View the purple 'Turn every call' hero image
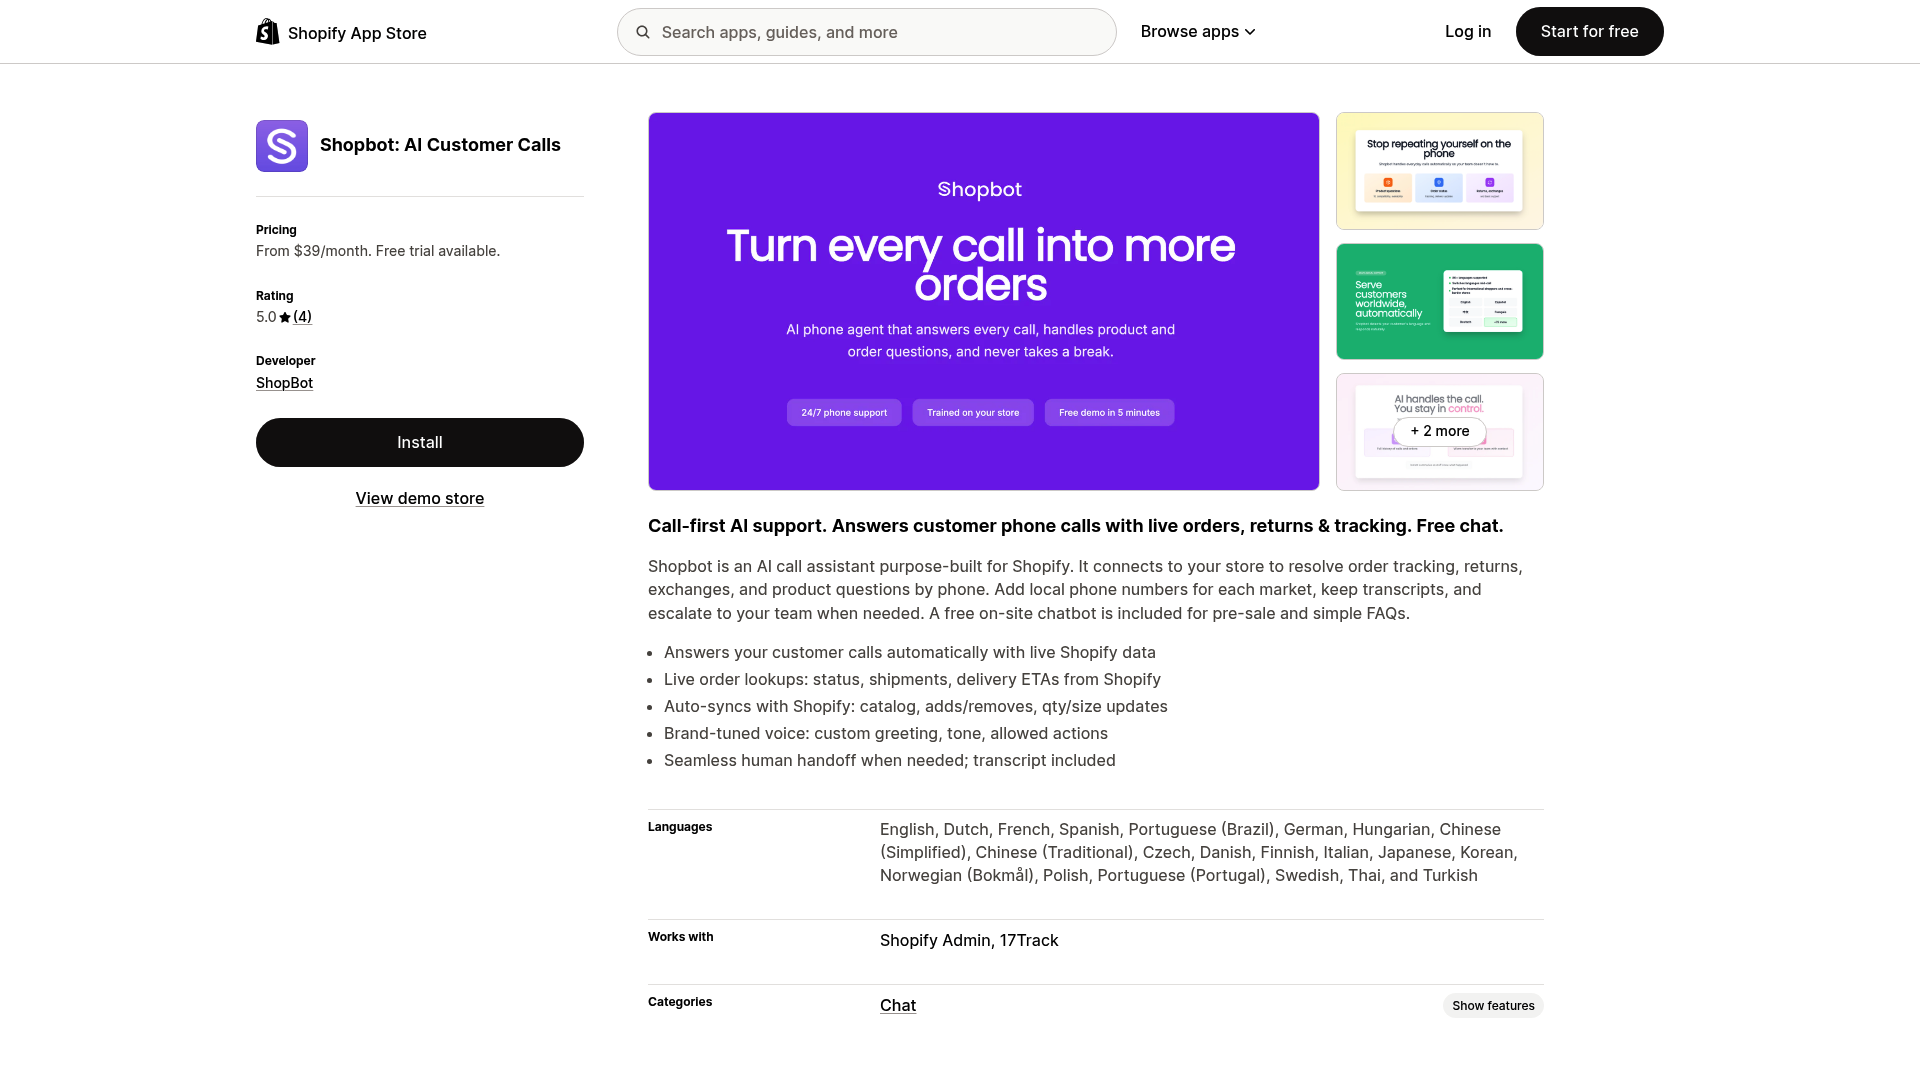 983,301
